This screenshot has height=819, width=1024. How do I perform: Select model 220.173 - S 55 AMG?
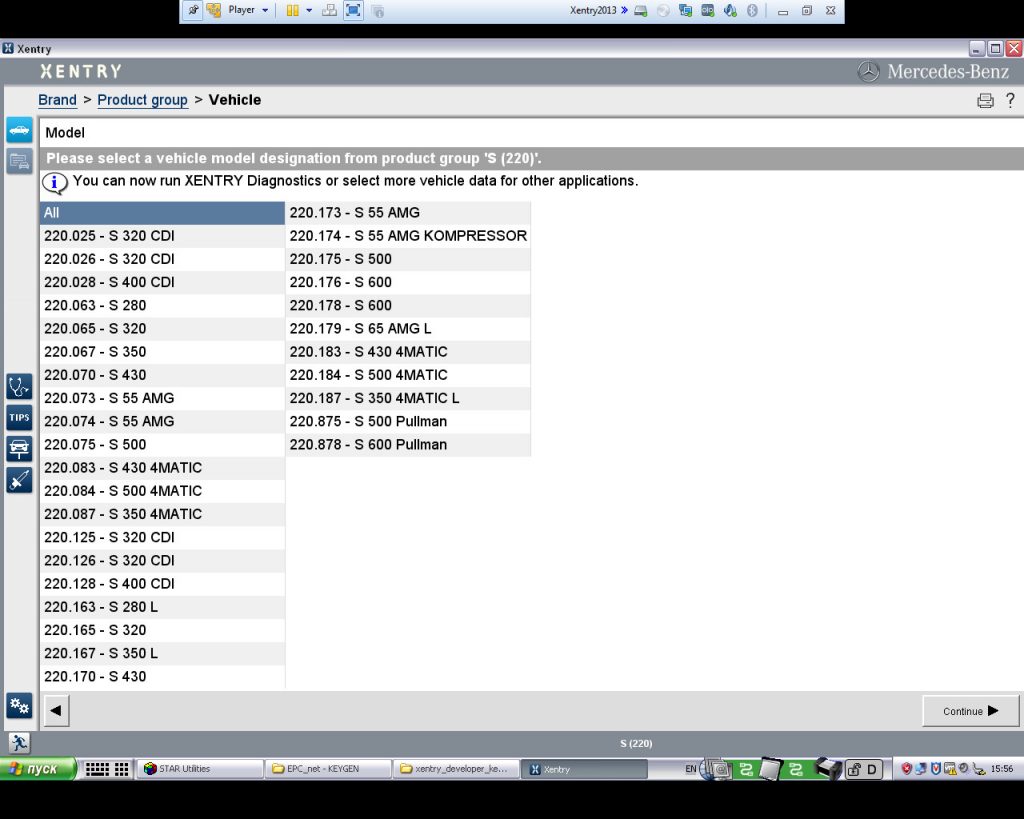[408, 213]
